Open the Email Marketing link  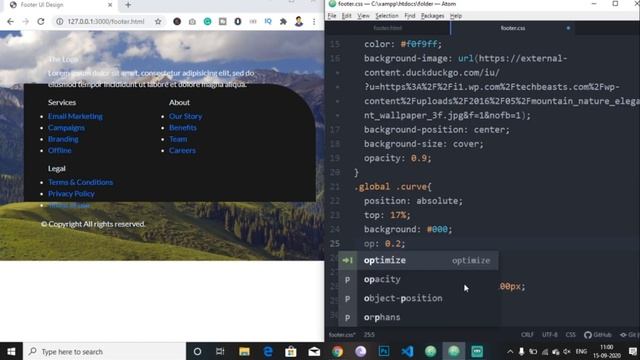click(76, 116)
